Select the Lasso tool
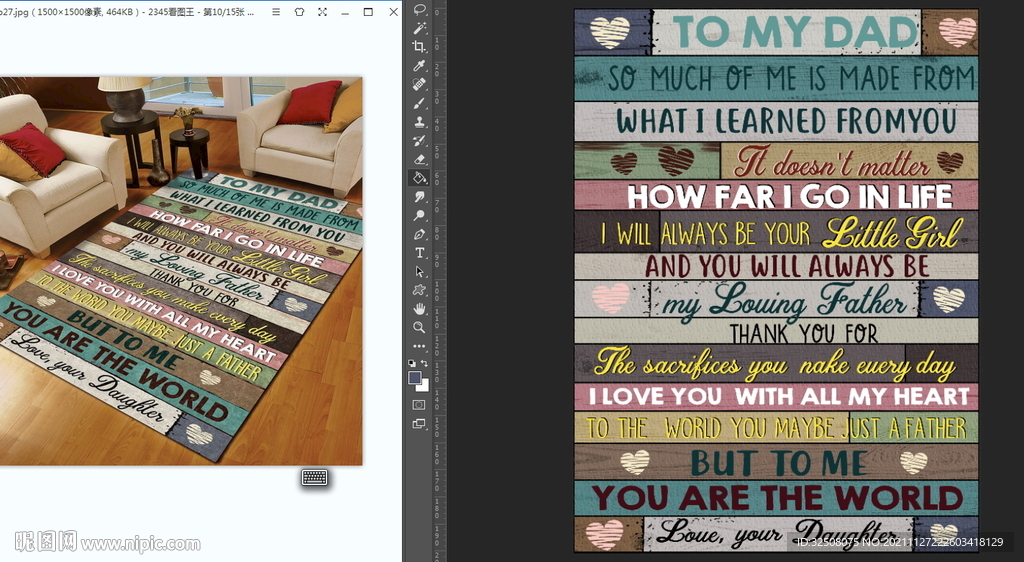1024x562 pixels. click(419, 10)
